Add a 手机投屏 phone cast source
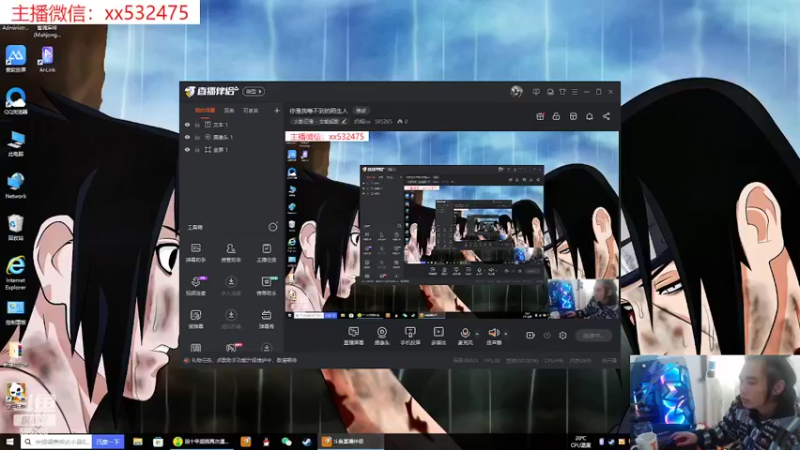 tap(410, 336)
